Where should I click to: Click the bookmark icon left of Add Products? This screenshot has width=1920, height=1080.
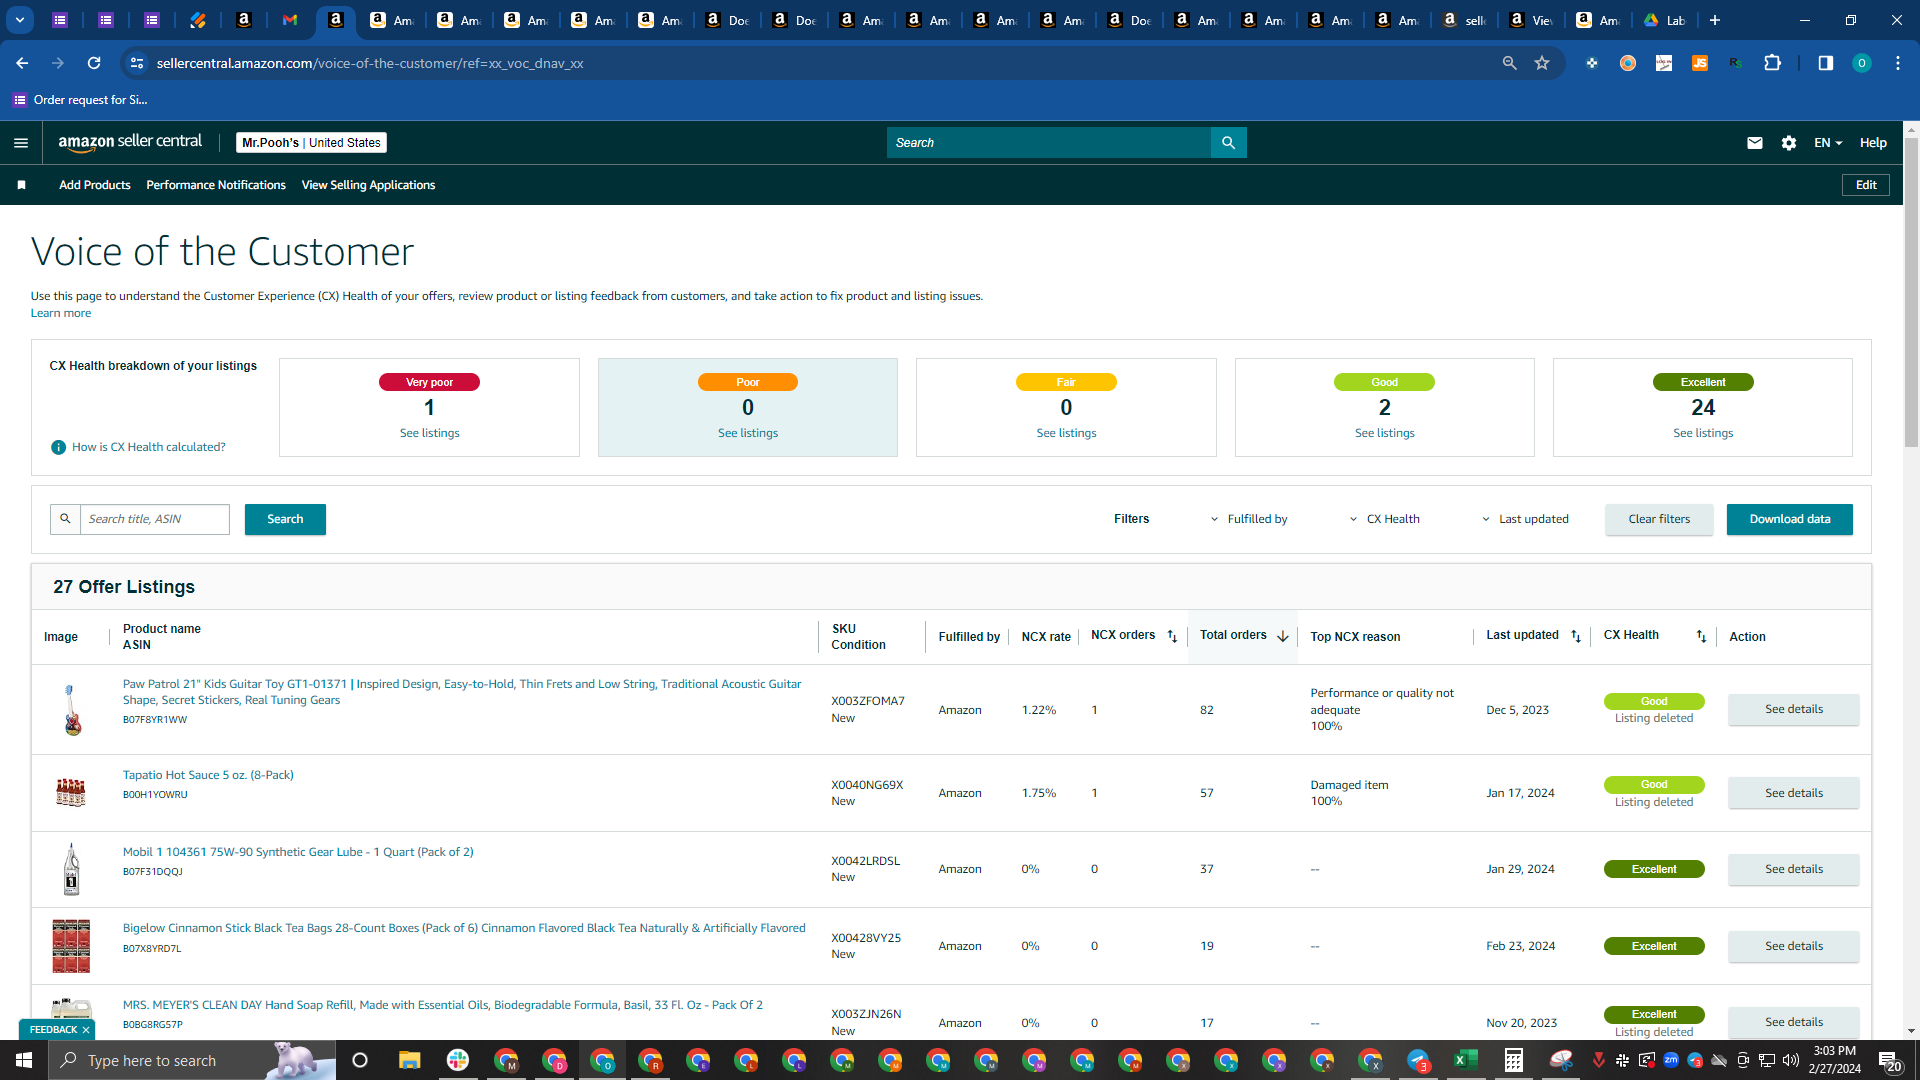(22, 185)
